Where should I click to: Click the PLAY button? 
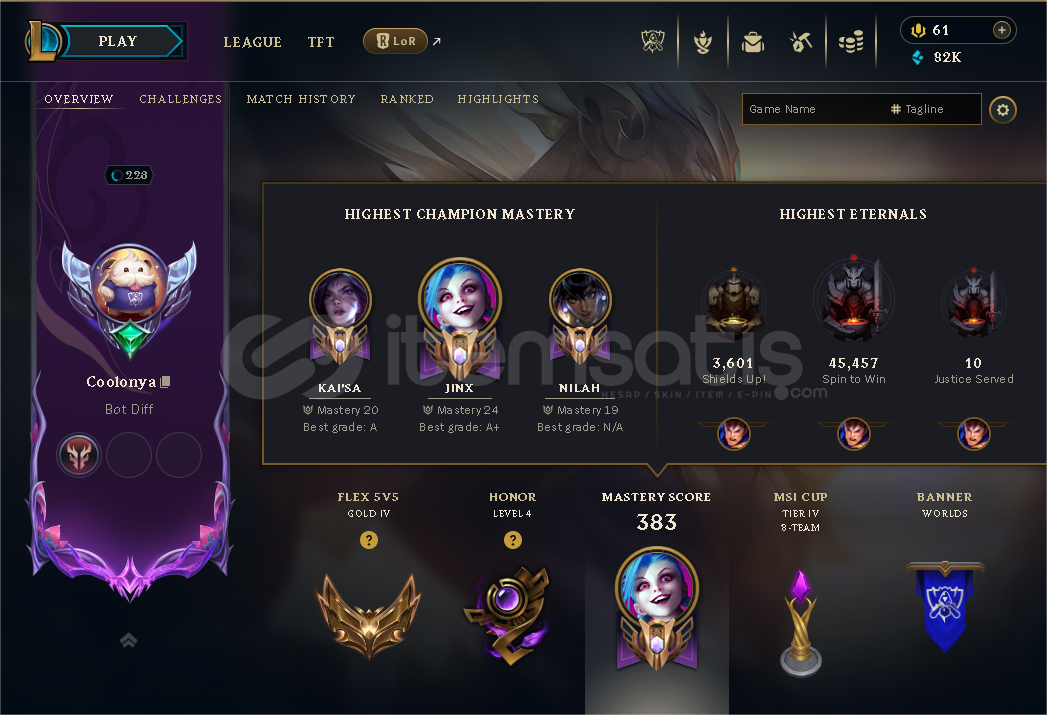click(x=118, y=41)
